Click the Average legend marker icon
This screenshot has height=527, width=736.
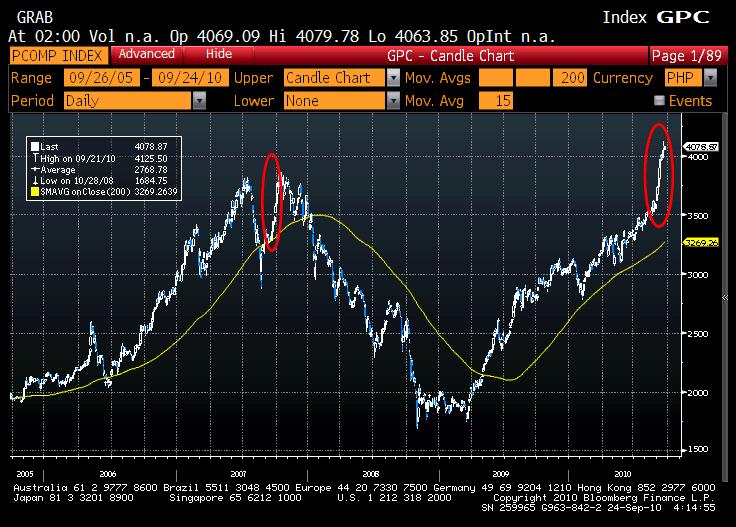pos(35,169)
